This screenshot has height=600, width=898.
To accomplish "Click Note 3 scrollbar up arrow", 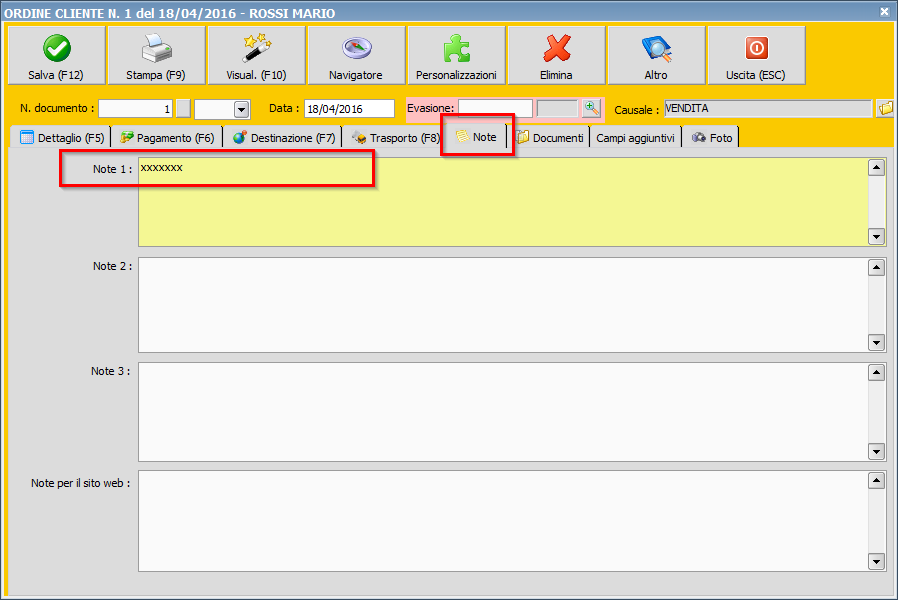I will 876,373.
